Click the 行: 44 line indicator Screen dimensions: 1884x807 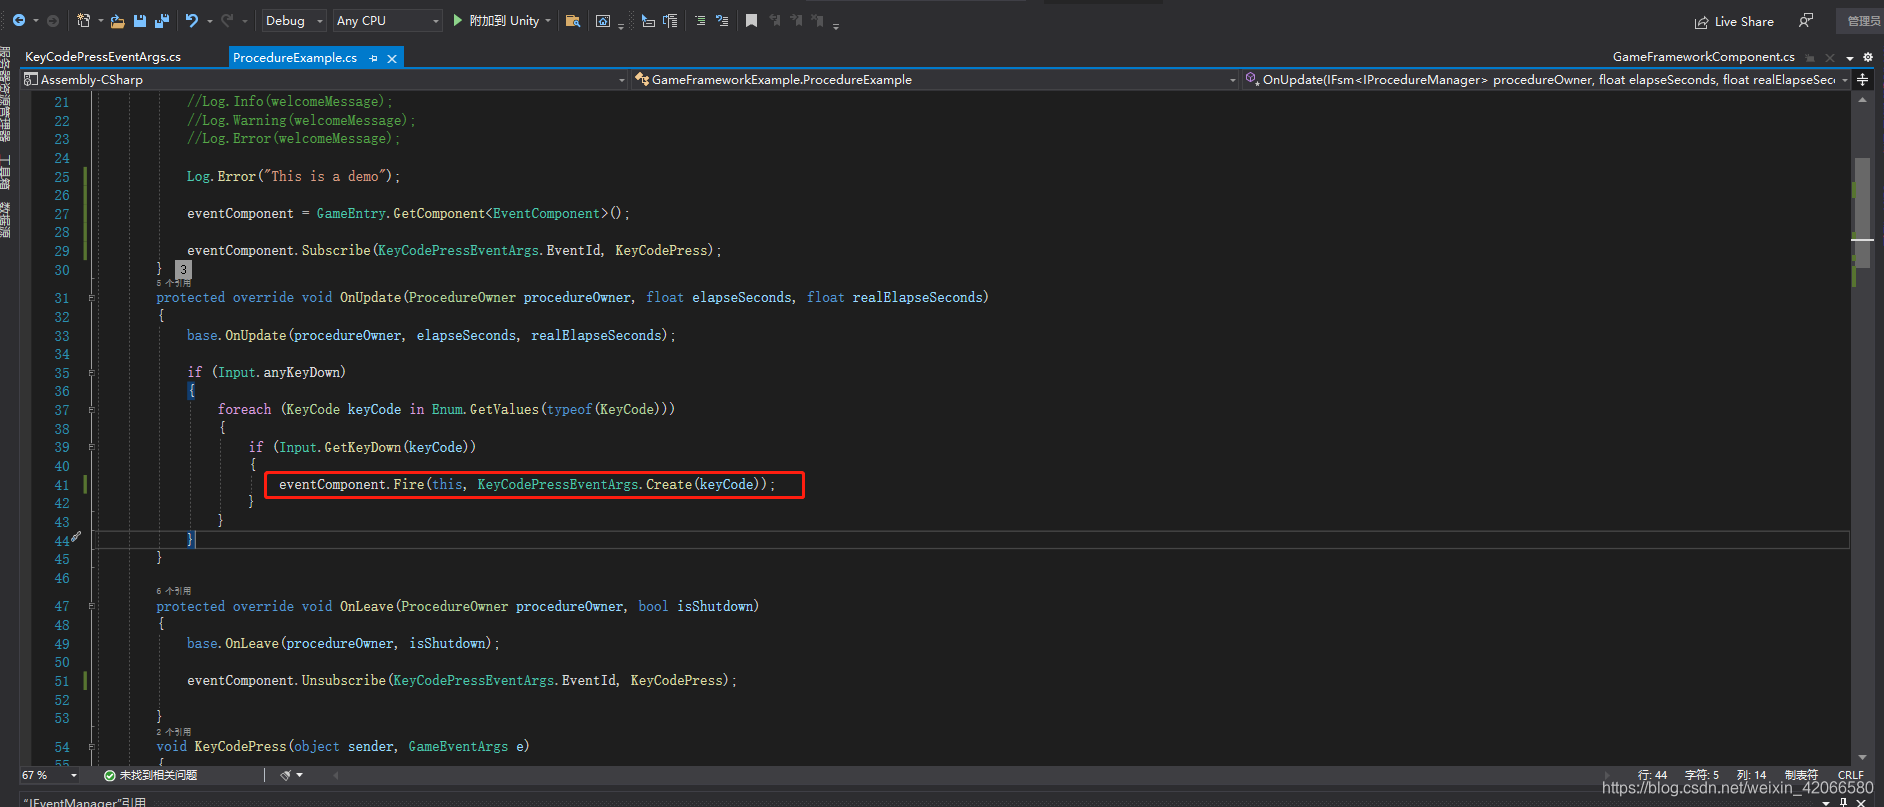pos(1652,775)
